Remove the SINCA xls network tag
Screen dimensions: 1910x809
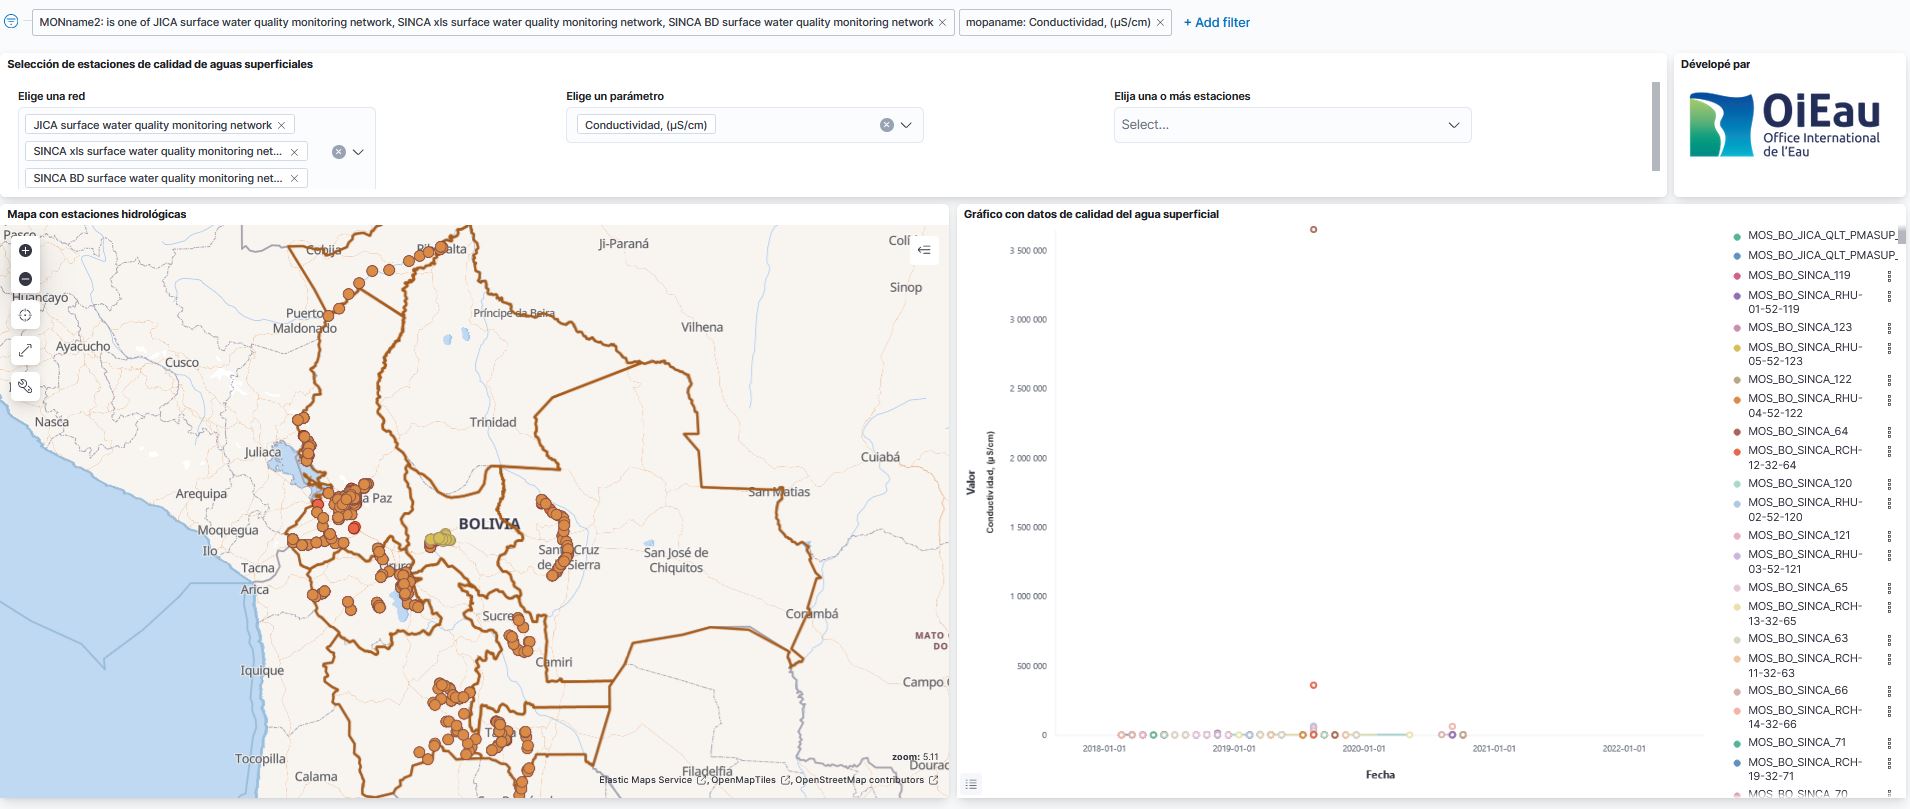point(294,152)
